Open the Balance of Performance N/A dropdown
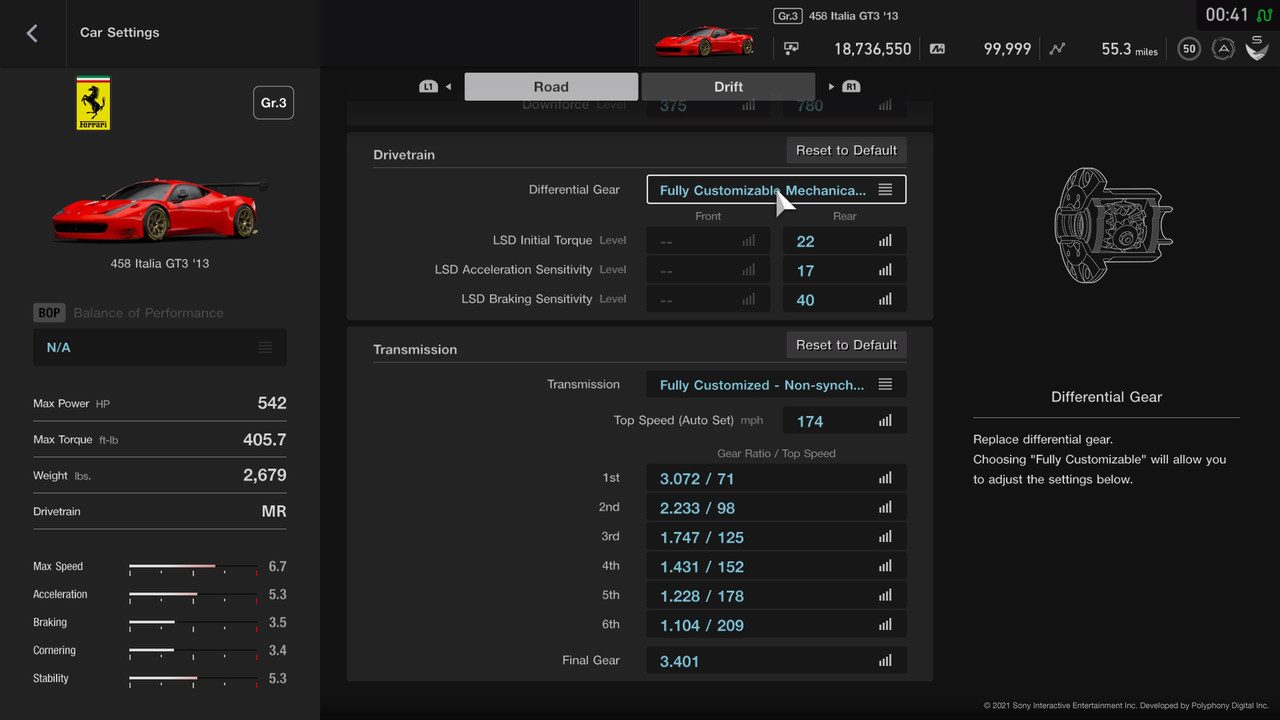Screen dimensions: 1280x720 pyautogui.click(x=160, y=348)
